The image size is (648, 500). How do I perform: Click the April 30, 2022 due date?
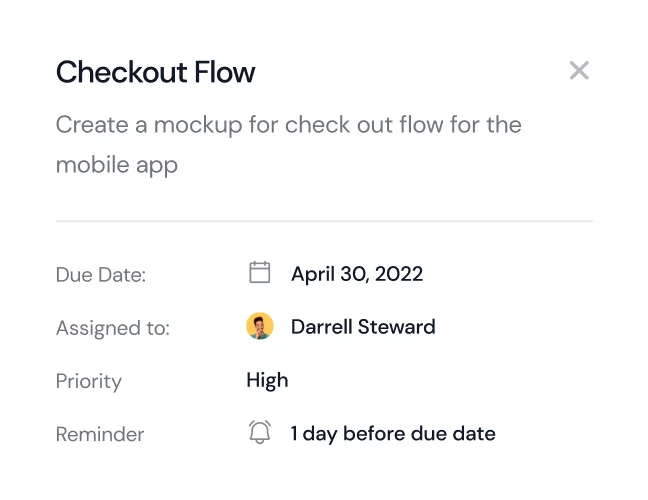tap(356, 274)
